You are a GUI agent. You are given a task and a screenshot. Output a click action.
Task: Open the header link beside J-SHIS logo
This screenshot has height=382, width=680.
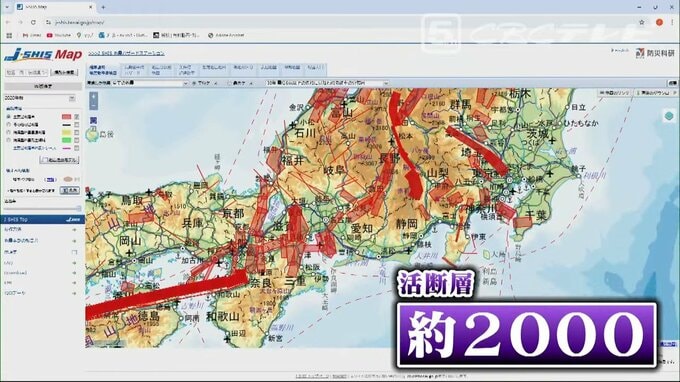pos(126,53)
